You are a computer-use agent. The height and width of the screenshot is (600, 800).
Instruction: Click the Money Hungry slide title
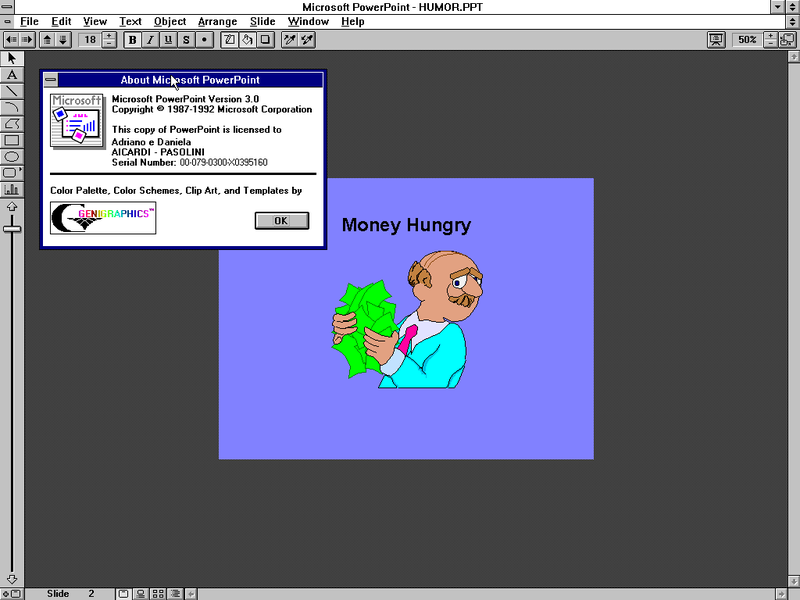pos(406,224)
